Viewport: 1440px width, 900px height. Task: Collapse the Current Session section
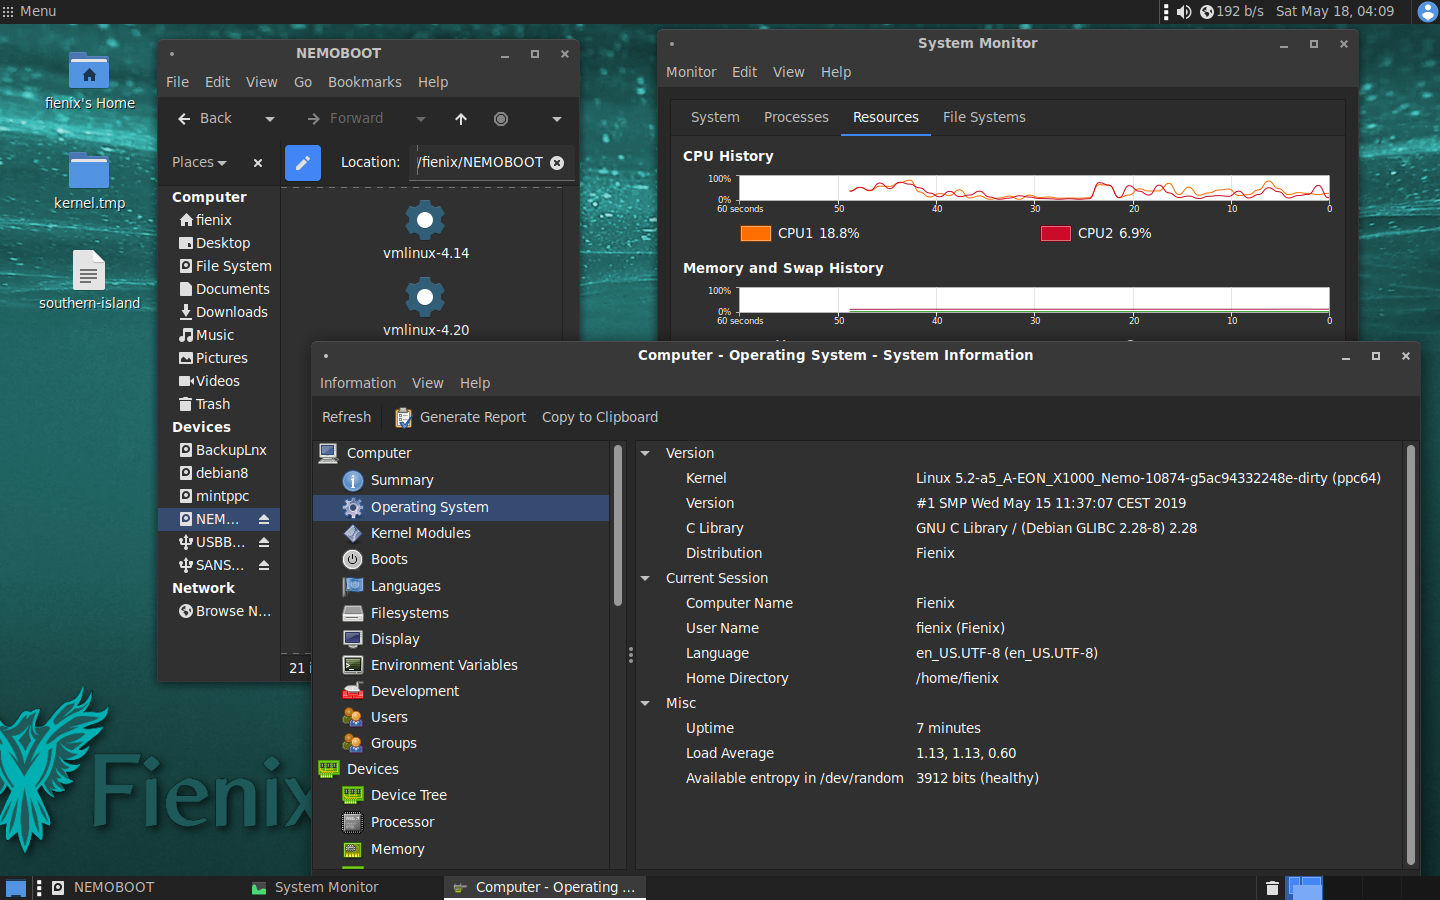(646, 578)
